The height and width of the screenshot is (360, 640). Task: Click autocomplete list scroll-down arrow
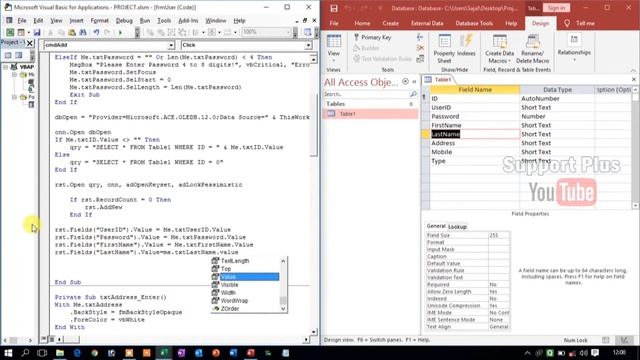(283, 309)
